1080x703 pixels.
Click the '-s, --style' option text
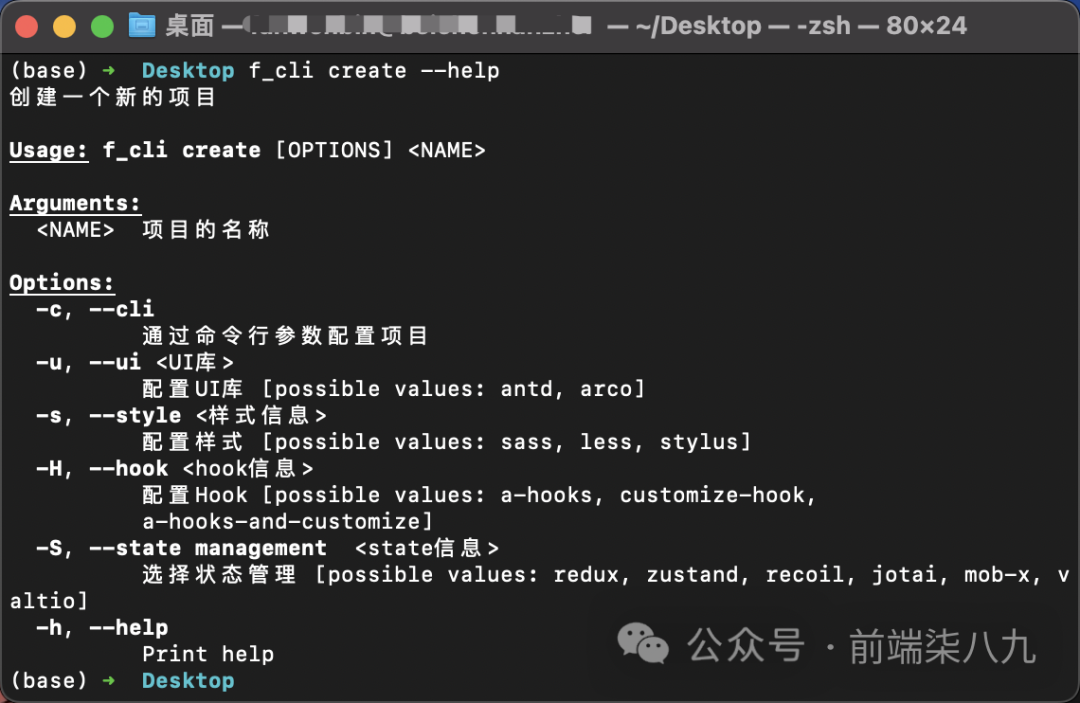pos(108,415)
